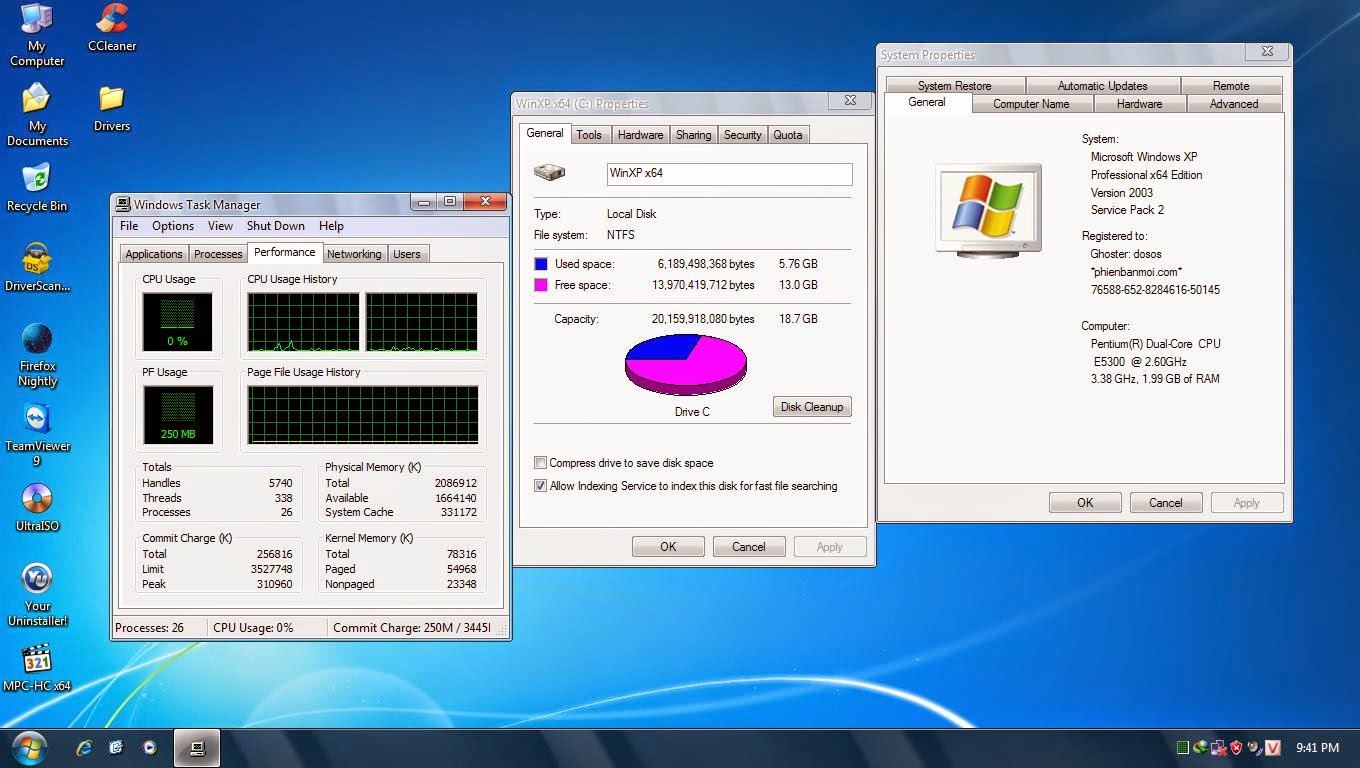Switch to the Tools tab in drive Properties
Image resolution: width=1360 pixels, height=768 pixels.
point(589,135)
